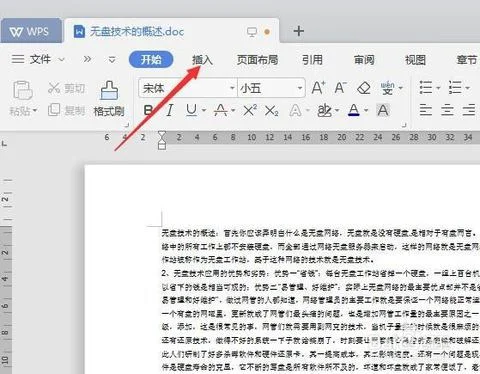Select the 无盘技术的概述.doc document tab
The width and height of the screenshot is (480, 374).
(x=171, y=32)
